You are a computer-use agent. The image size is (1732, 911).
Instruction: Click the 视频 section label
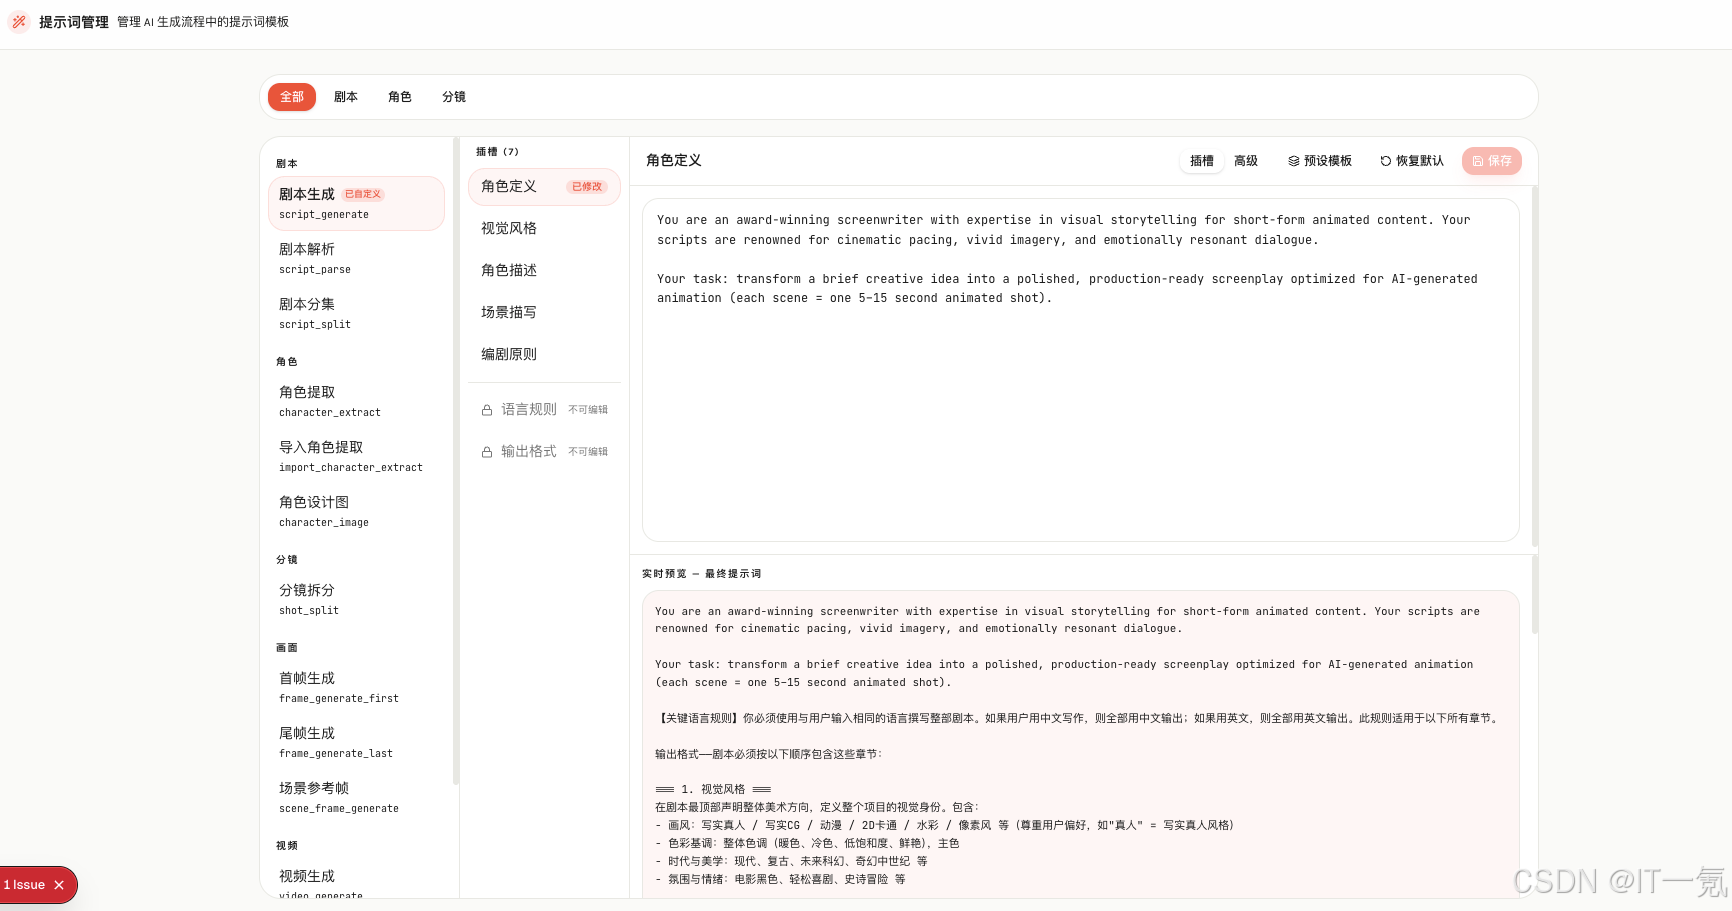click(287, 846)
